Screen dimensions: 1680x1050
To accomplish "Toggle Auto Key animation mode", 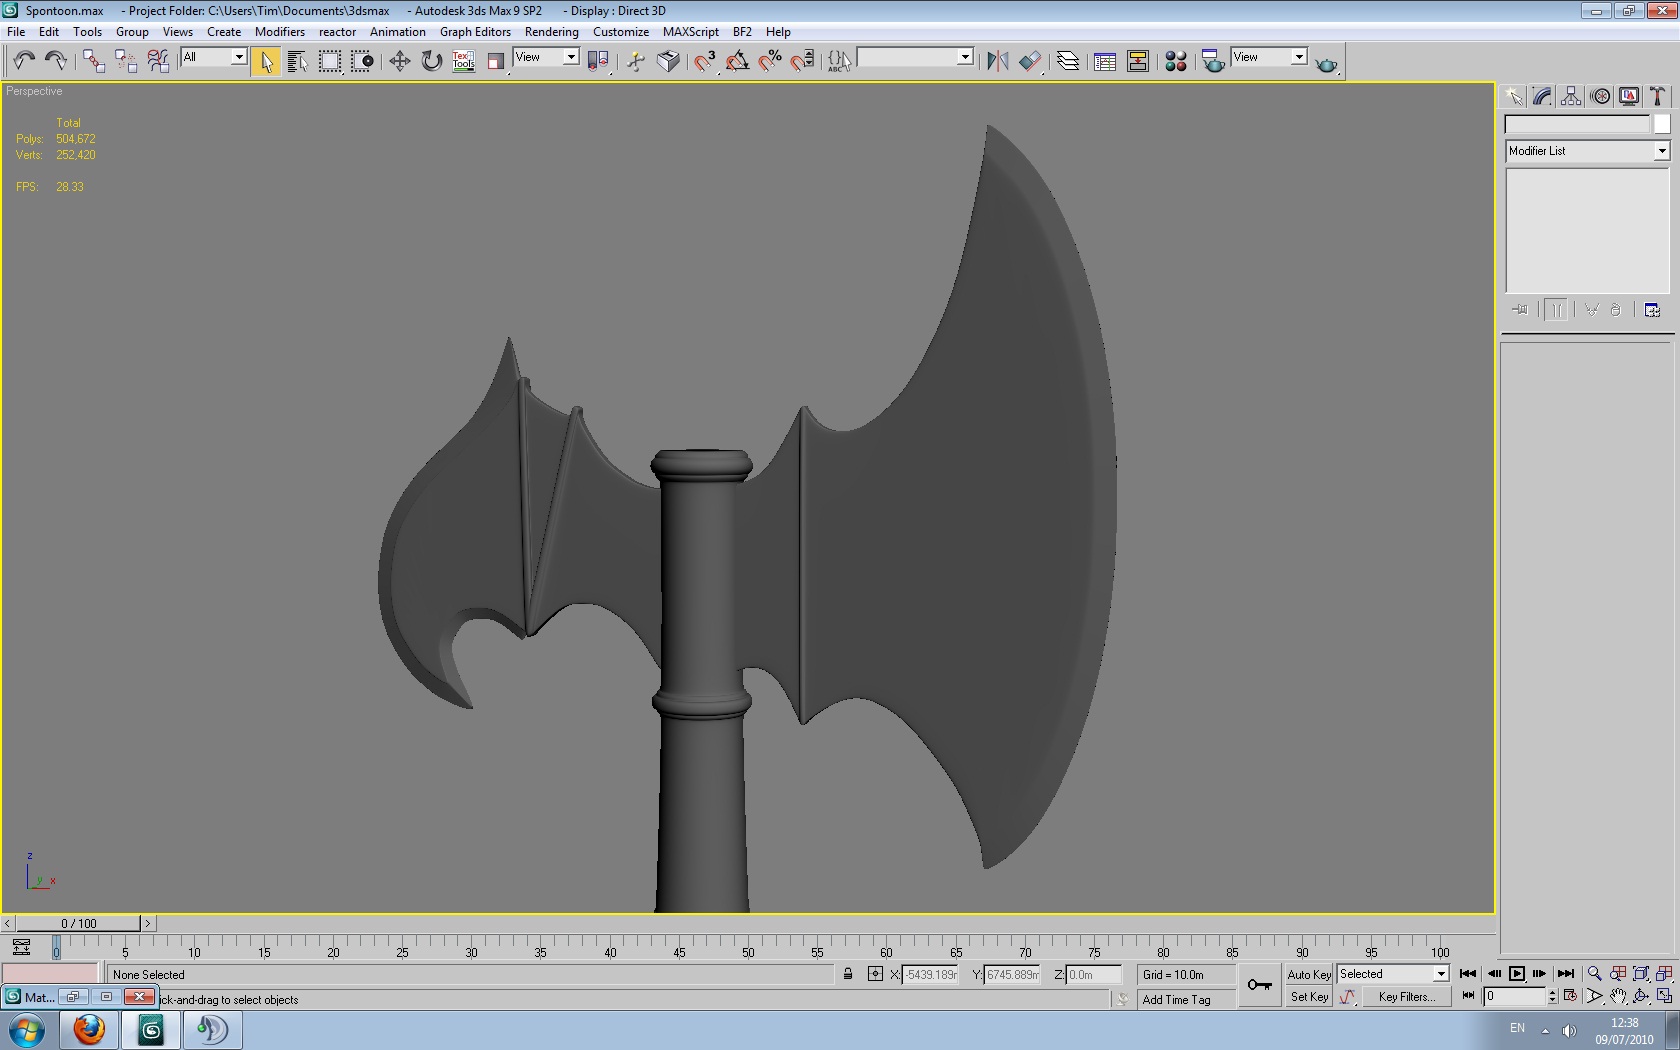I will (x=1308, y=974).
